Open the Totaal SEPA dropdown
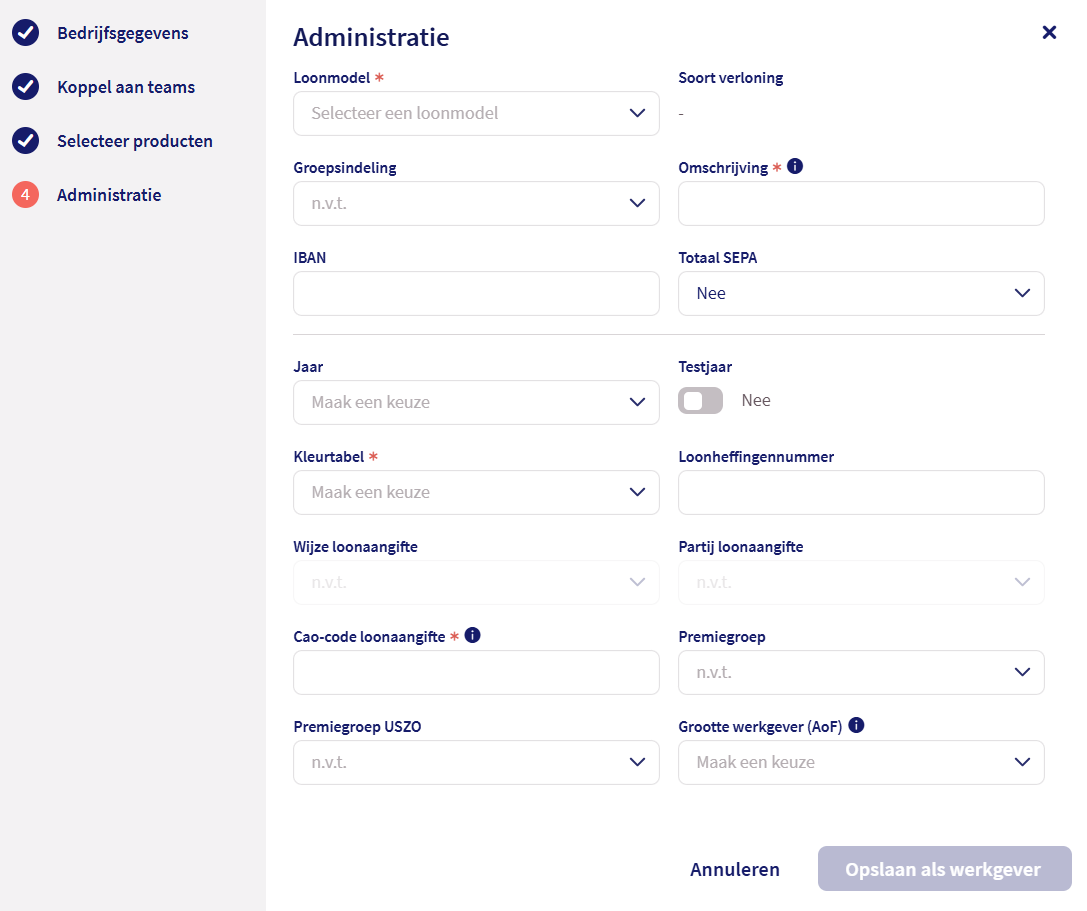 pos(861,293)
